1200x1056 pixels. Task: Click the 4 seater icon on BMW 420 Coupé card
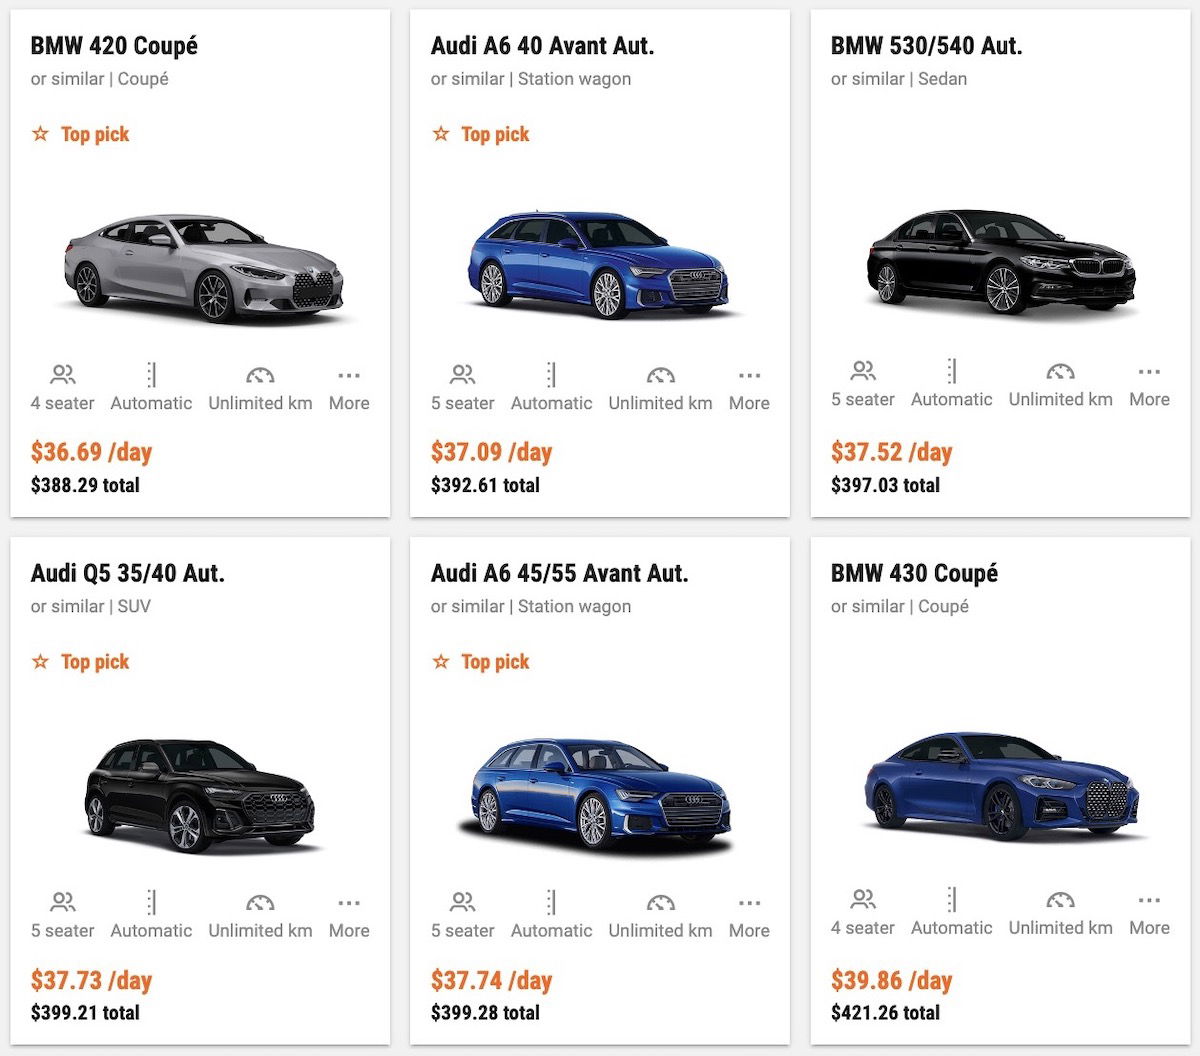click(63, 375)
